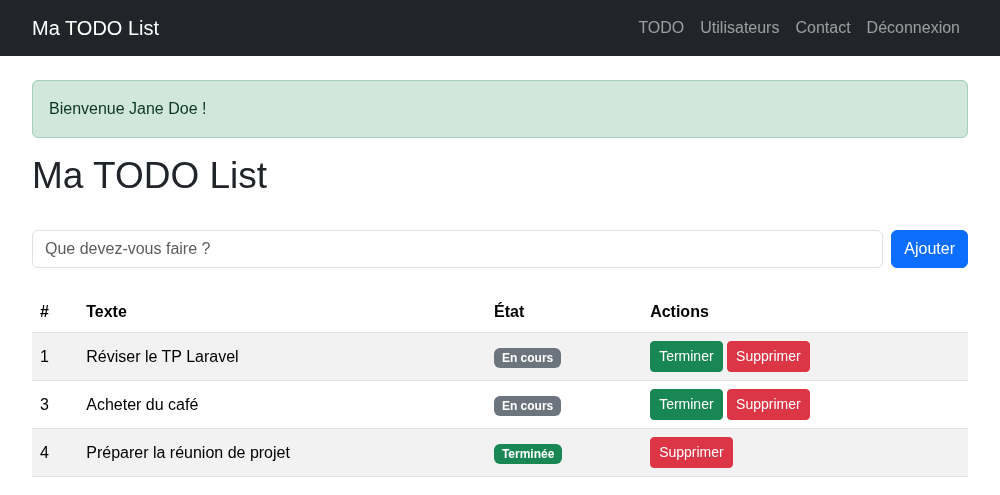1000x495 pixels.
Task: Click the 'Actions' column header
Action: pyautogui.click(x=679, y=311)
